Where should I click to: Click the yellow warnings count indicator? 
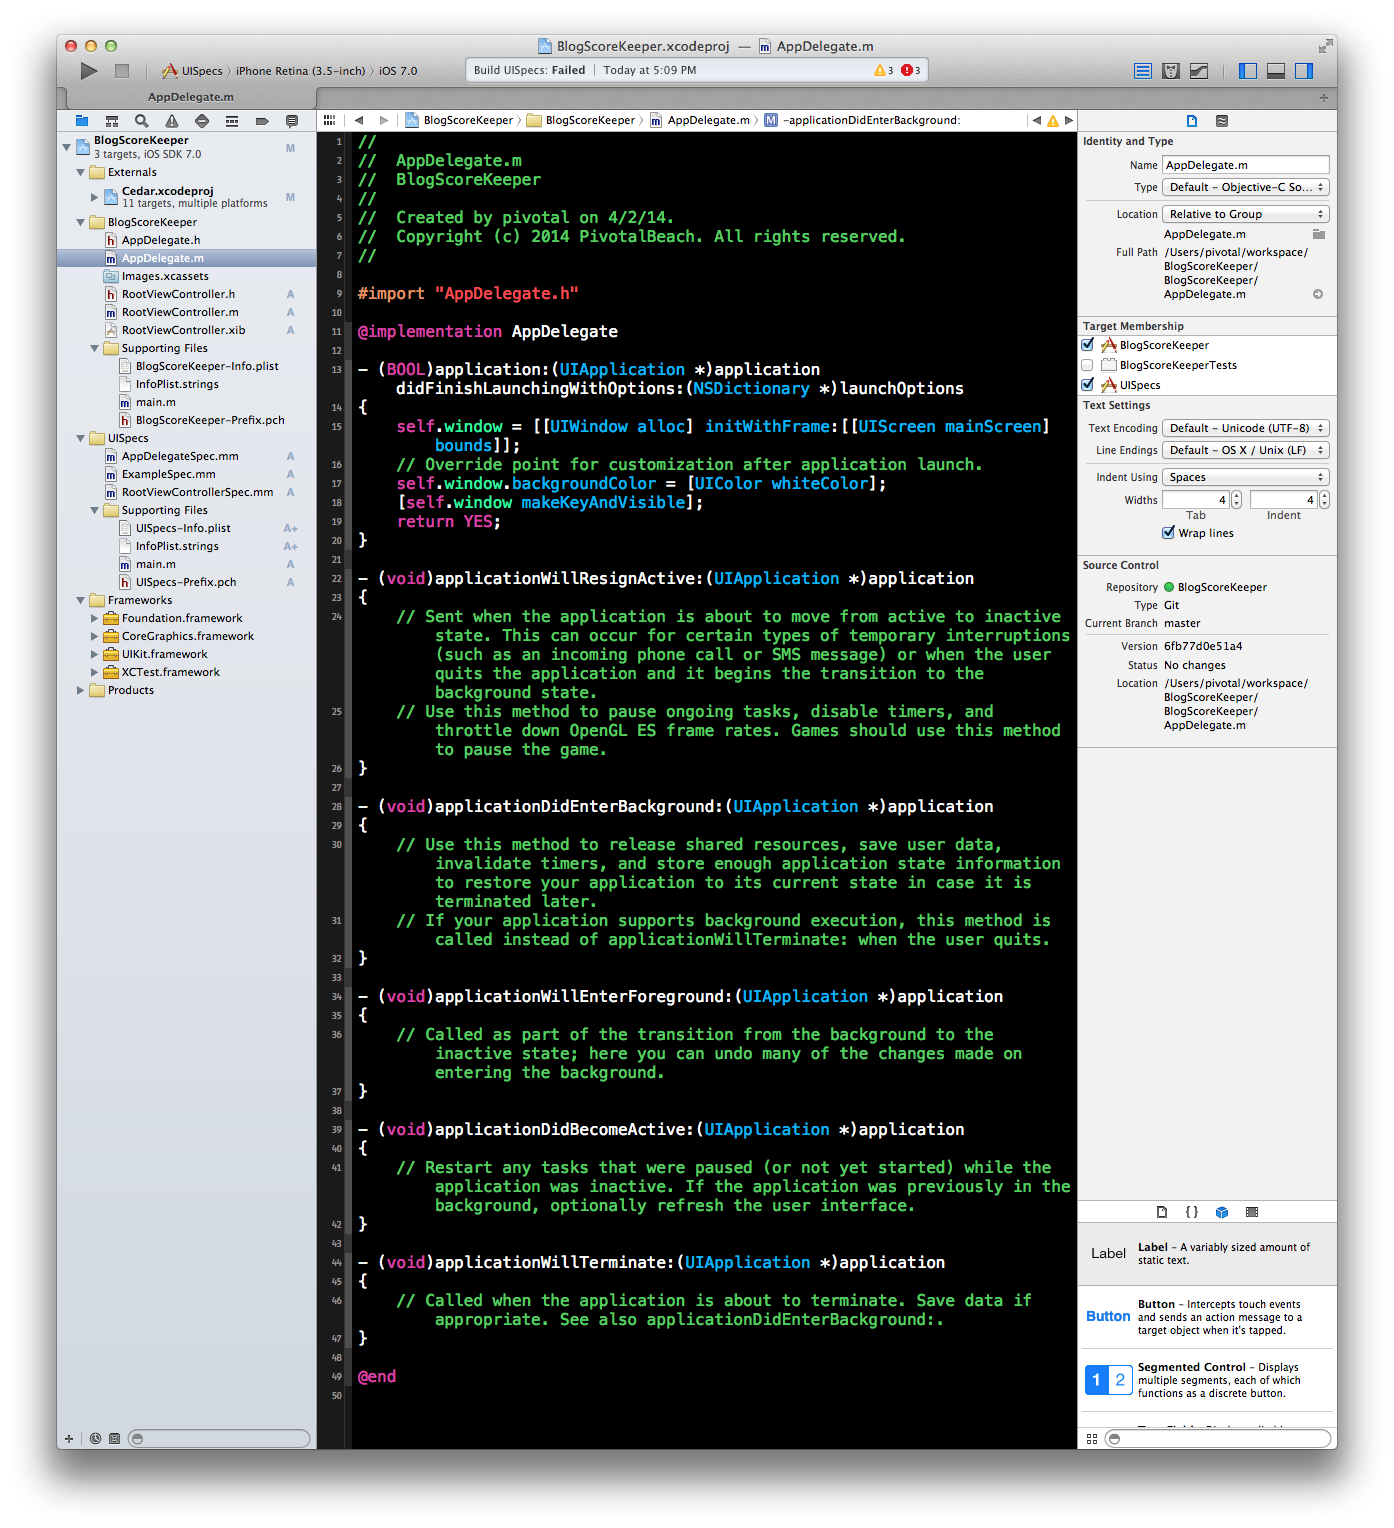(x=884, y=70)
